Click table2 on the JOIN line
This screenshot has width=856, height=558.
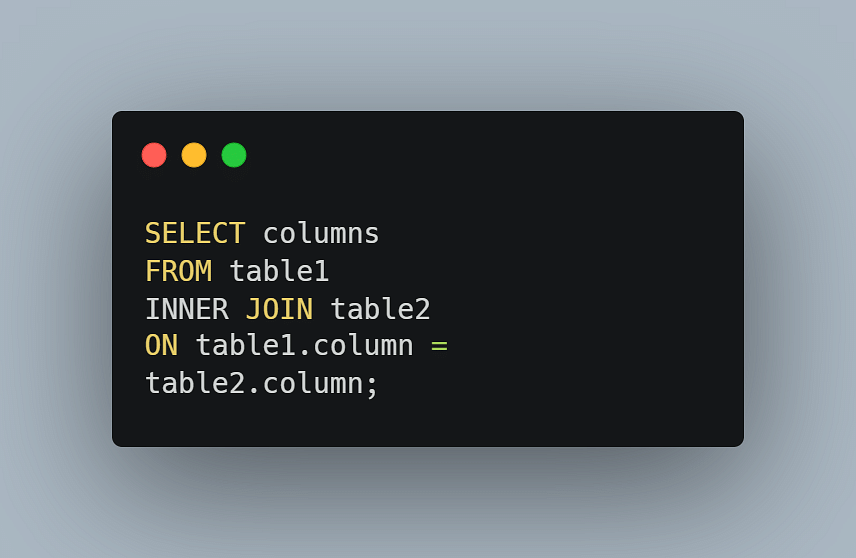point(381,309)
